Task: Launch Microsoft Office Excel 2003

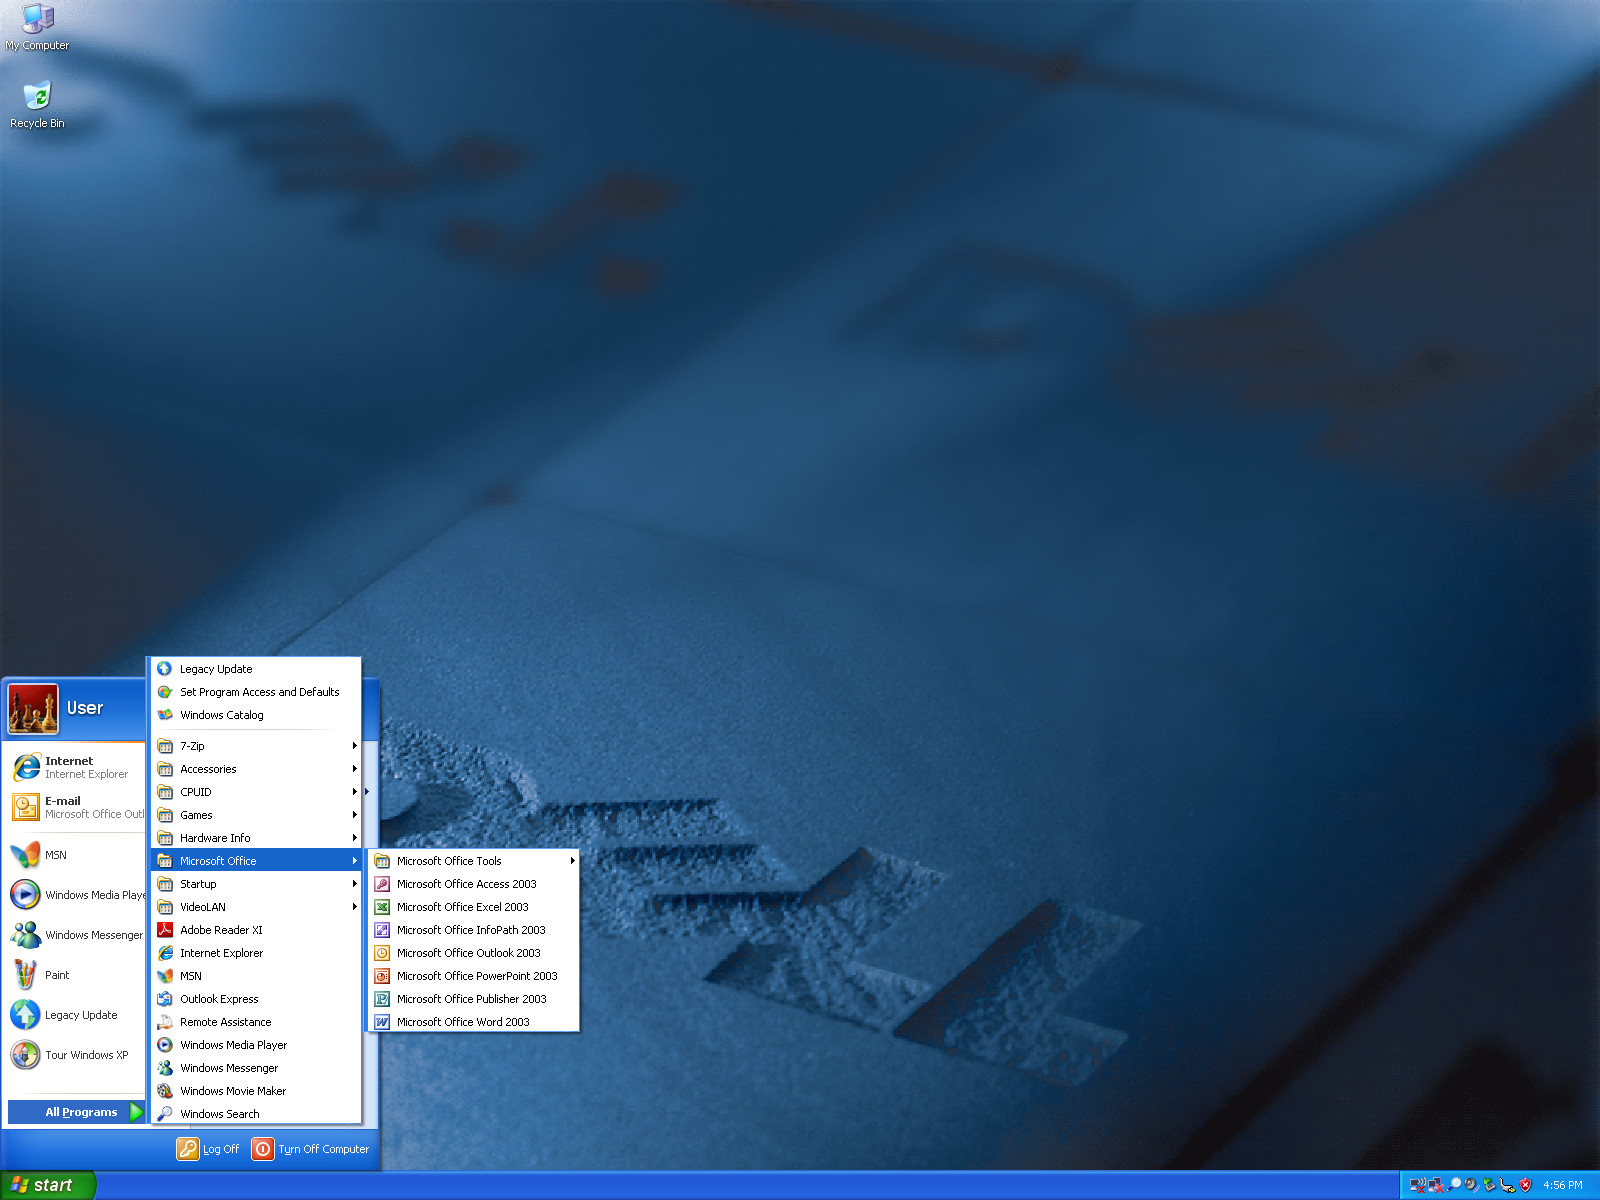Action: click(x=474, y=907)
